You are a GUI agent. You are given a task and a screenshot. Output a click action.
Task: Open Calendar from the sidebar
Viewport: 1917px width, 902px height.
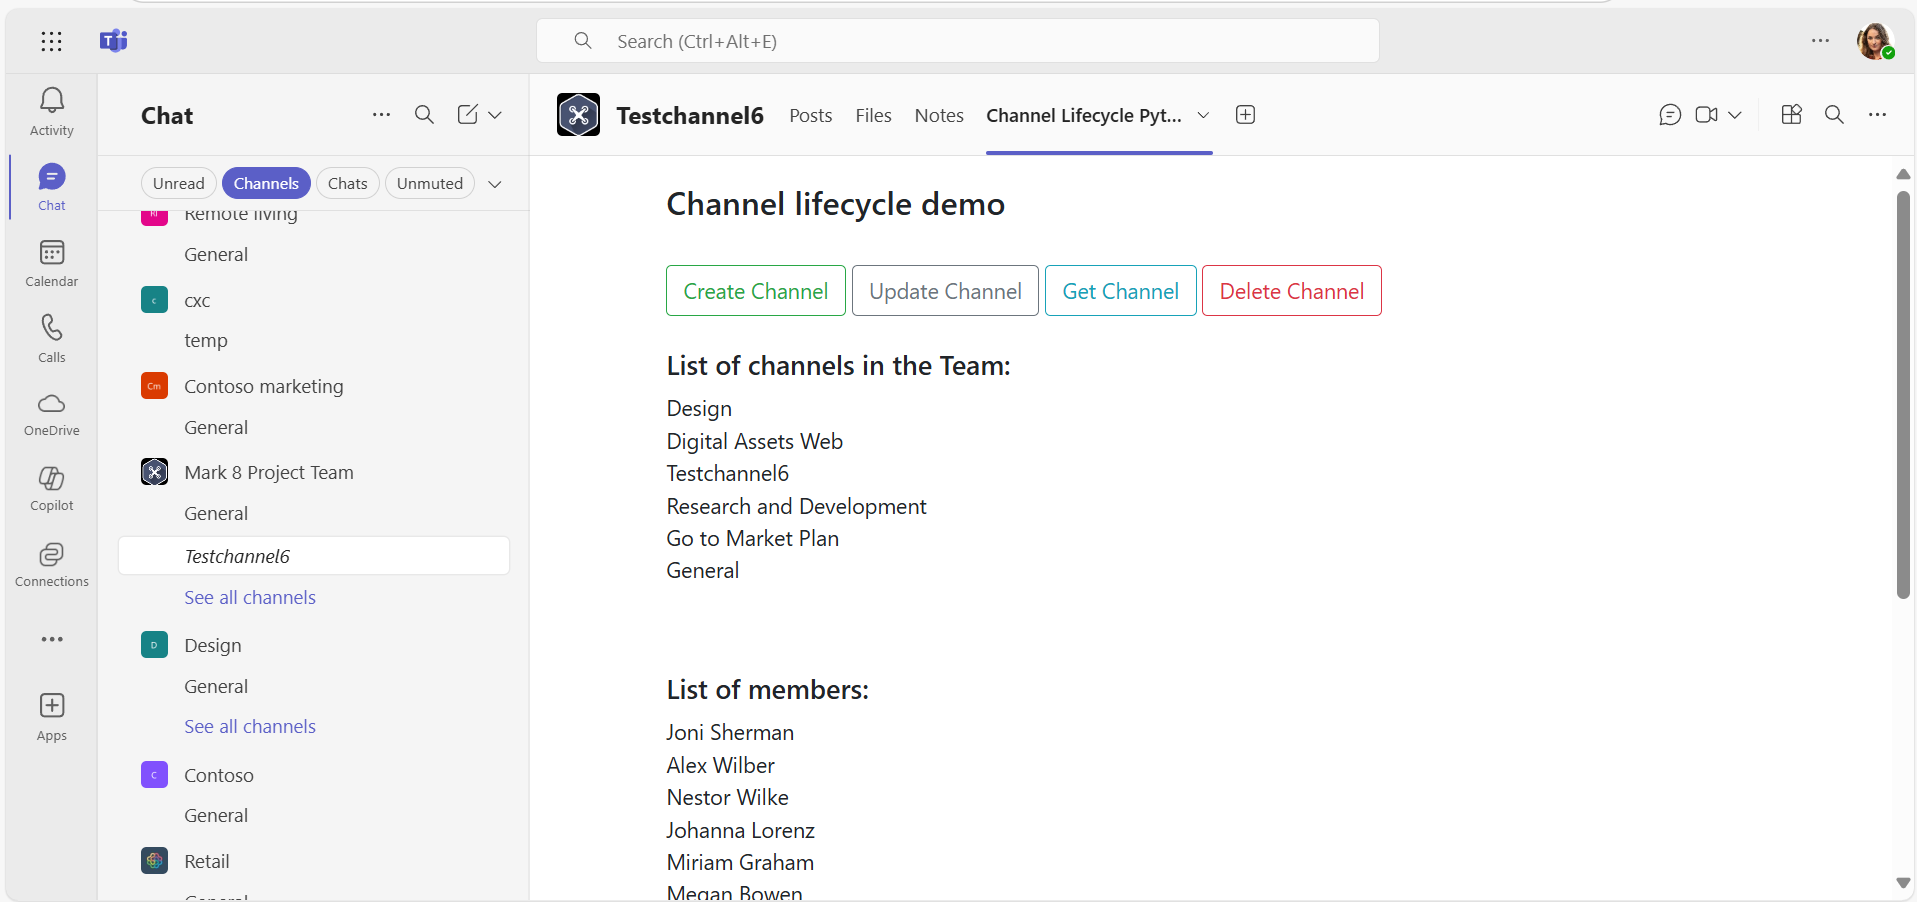point(52,263)
